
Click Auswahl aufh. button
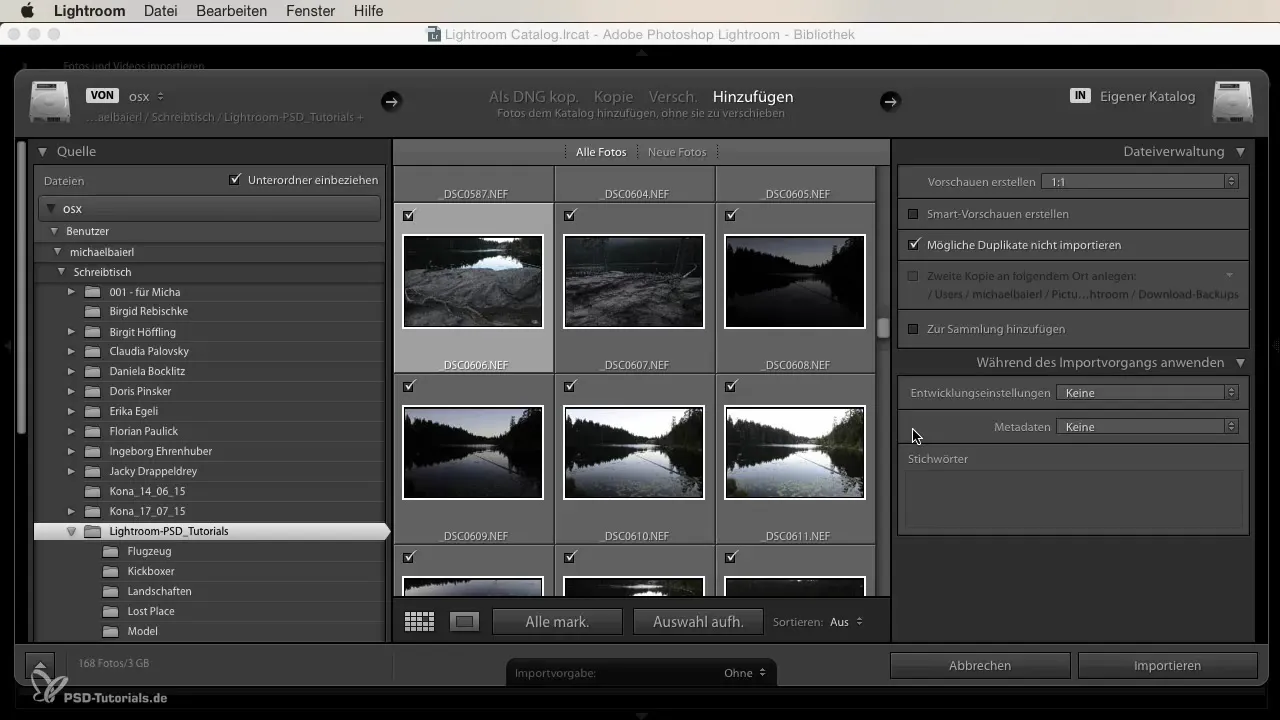(698, 622)
